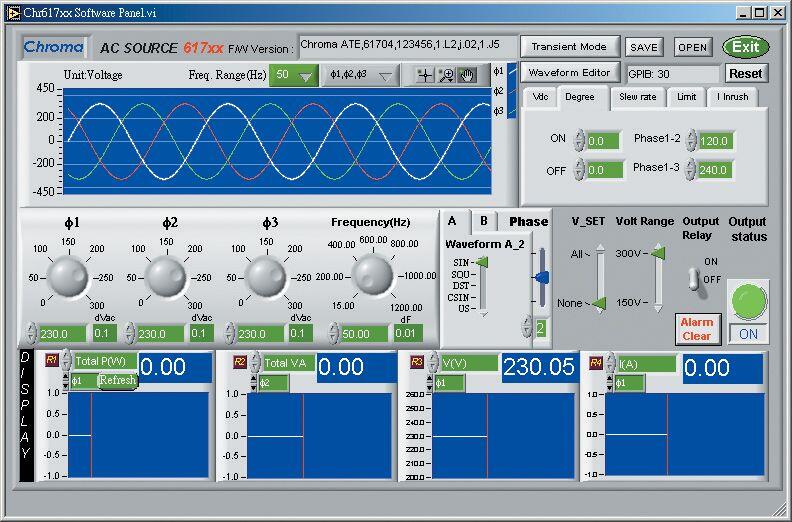
Task: Toggle the Output Relay ON/OFF switch
Action: [693, 277]
